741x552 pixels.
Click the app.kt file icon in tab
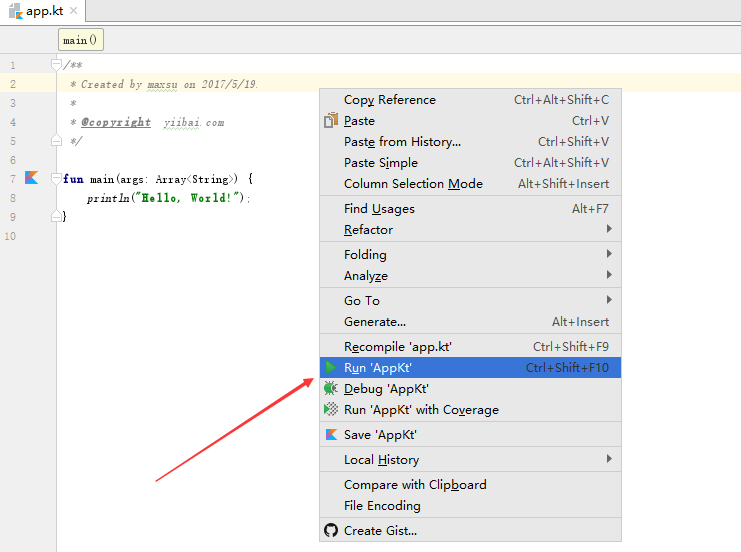pos(15,12)
